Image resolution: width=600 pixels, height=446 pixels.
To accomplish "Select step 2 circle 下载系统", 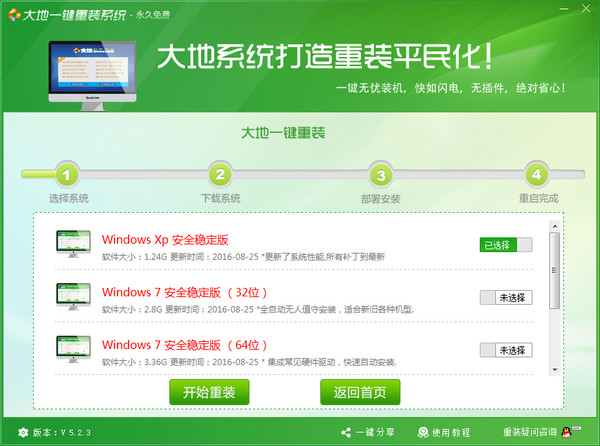I will [x=220, y=175].
